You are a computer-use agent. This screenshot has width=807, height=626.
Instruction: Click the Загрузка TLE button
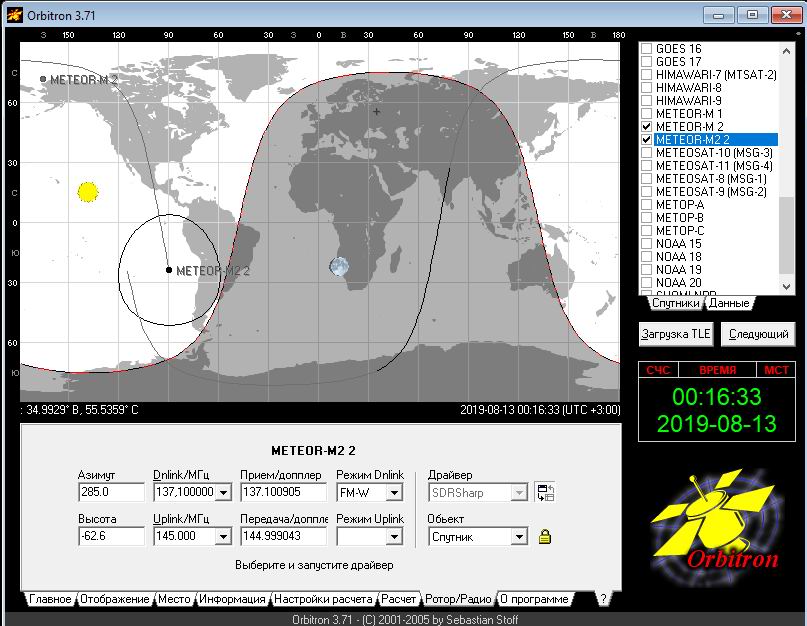[x=675, y=333]
